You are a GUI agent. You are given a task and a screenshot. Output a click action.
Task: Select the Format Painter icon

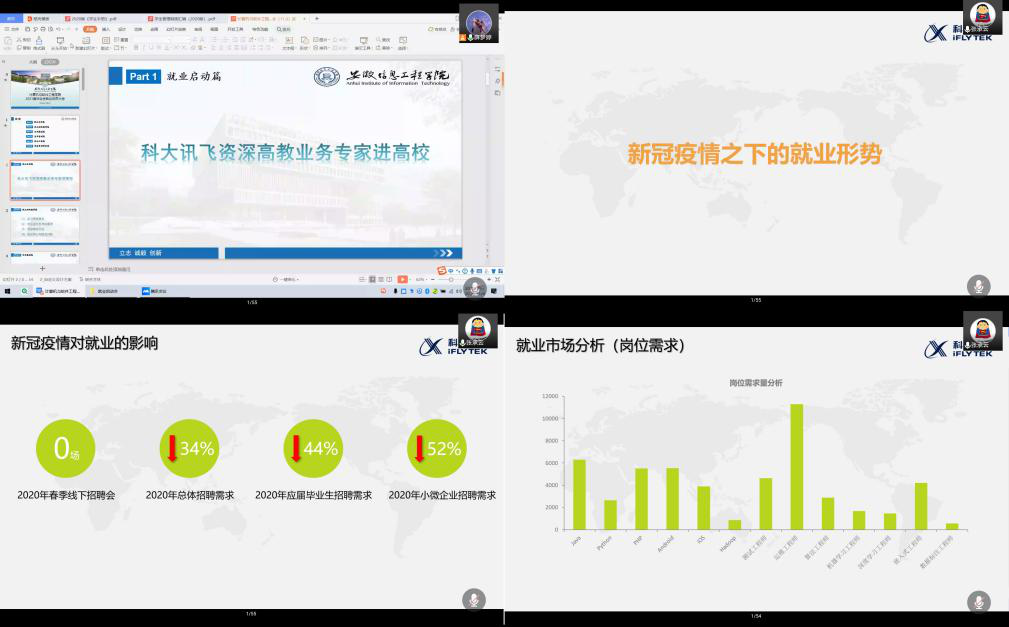coord(39,45)
